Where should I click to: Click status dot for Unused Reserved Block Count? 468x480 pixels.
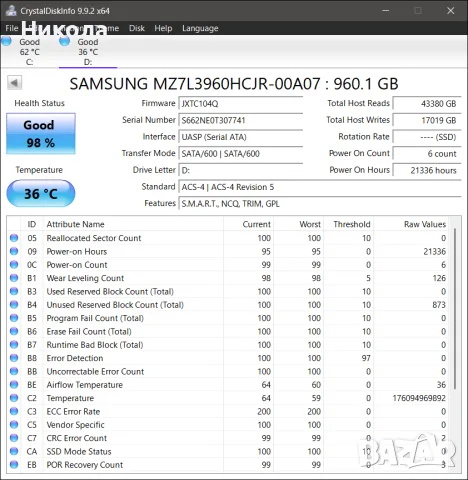click(14, 304)
